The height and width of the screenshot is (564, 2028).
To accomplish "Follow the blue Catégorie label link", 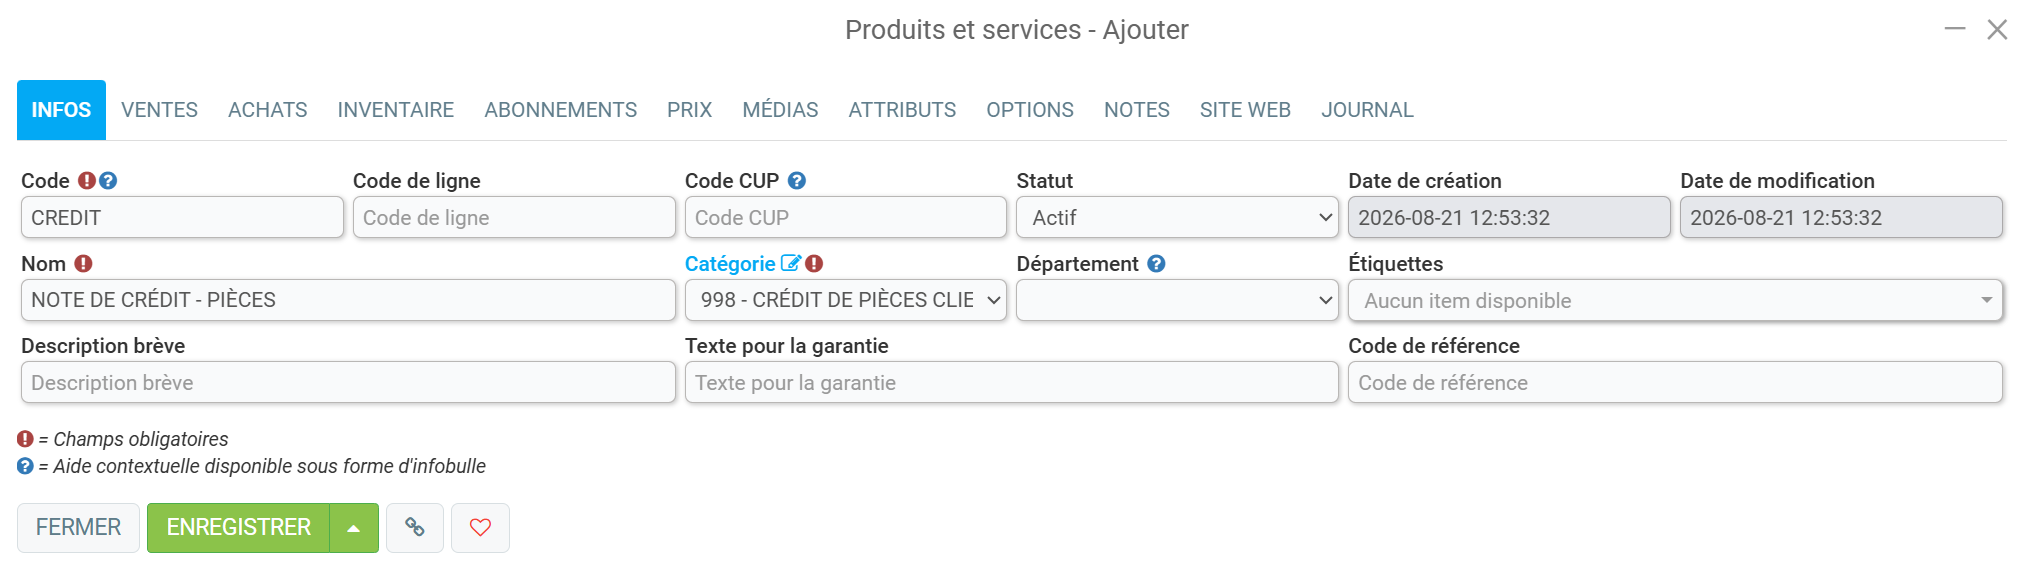I will [x=730, y=264].
